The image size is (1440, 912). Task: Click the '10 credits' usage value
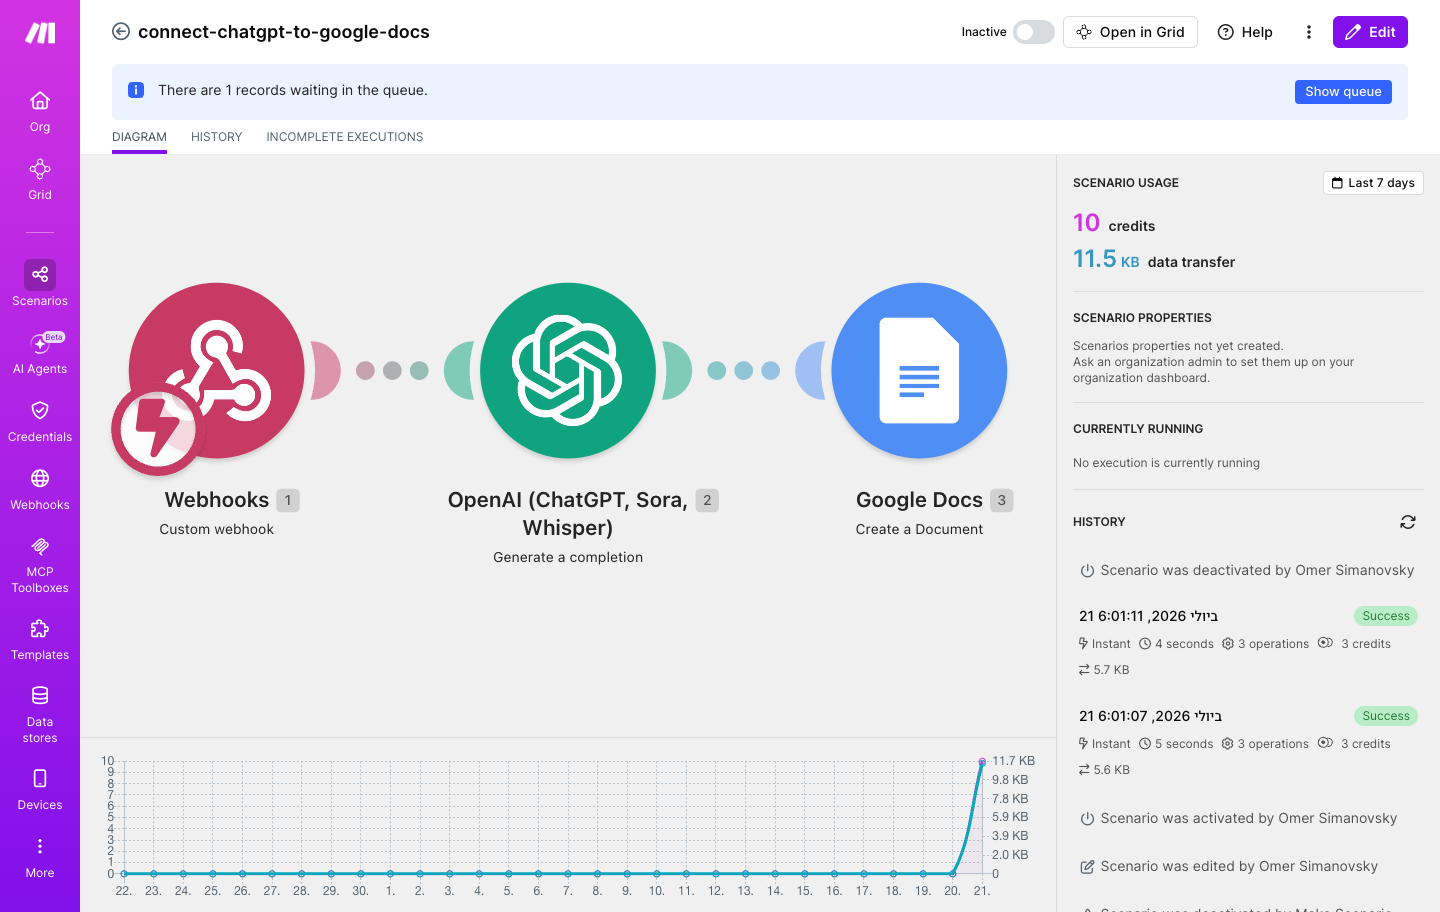pyautogui.click(x=1114, y=223)
